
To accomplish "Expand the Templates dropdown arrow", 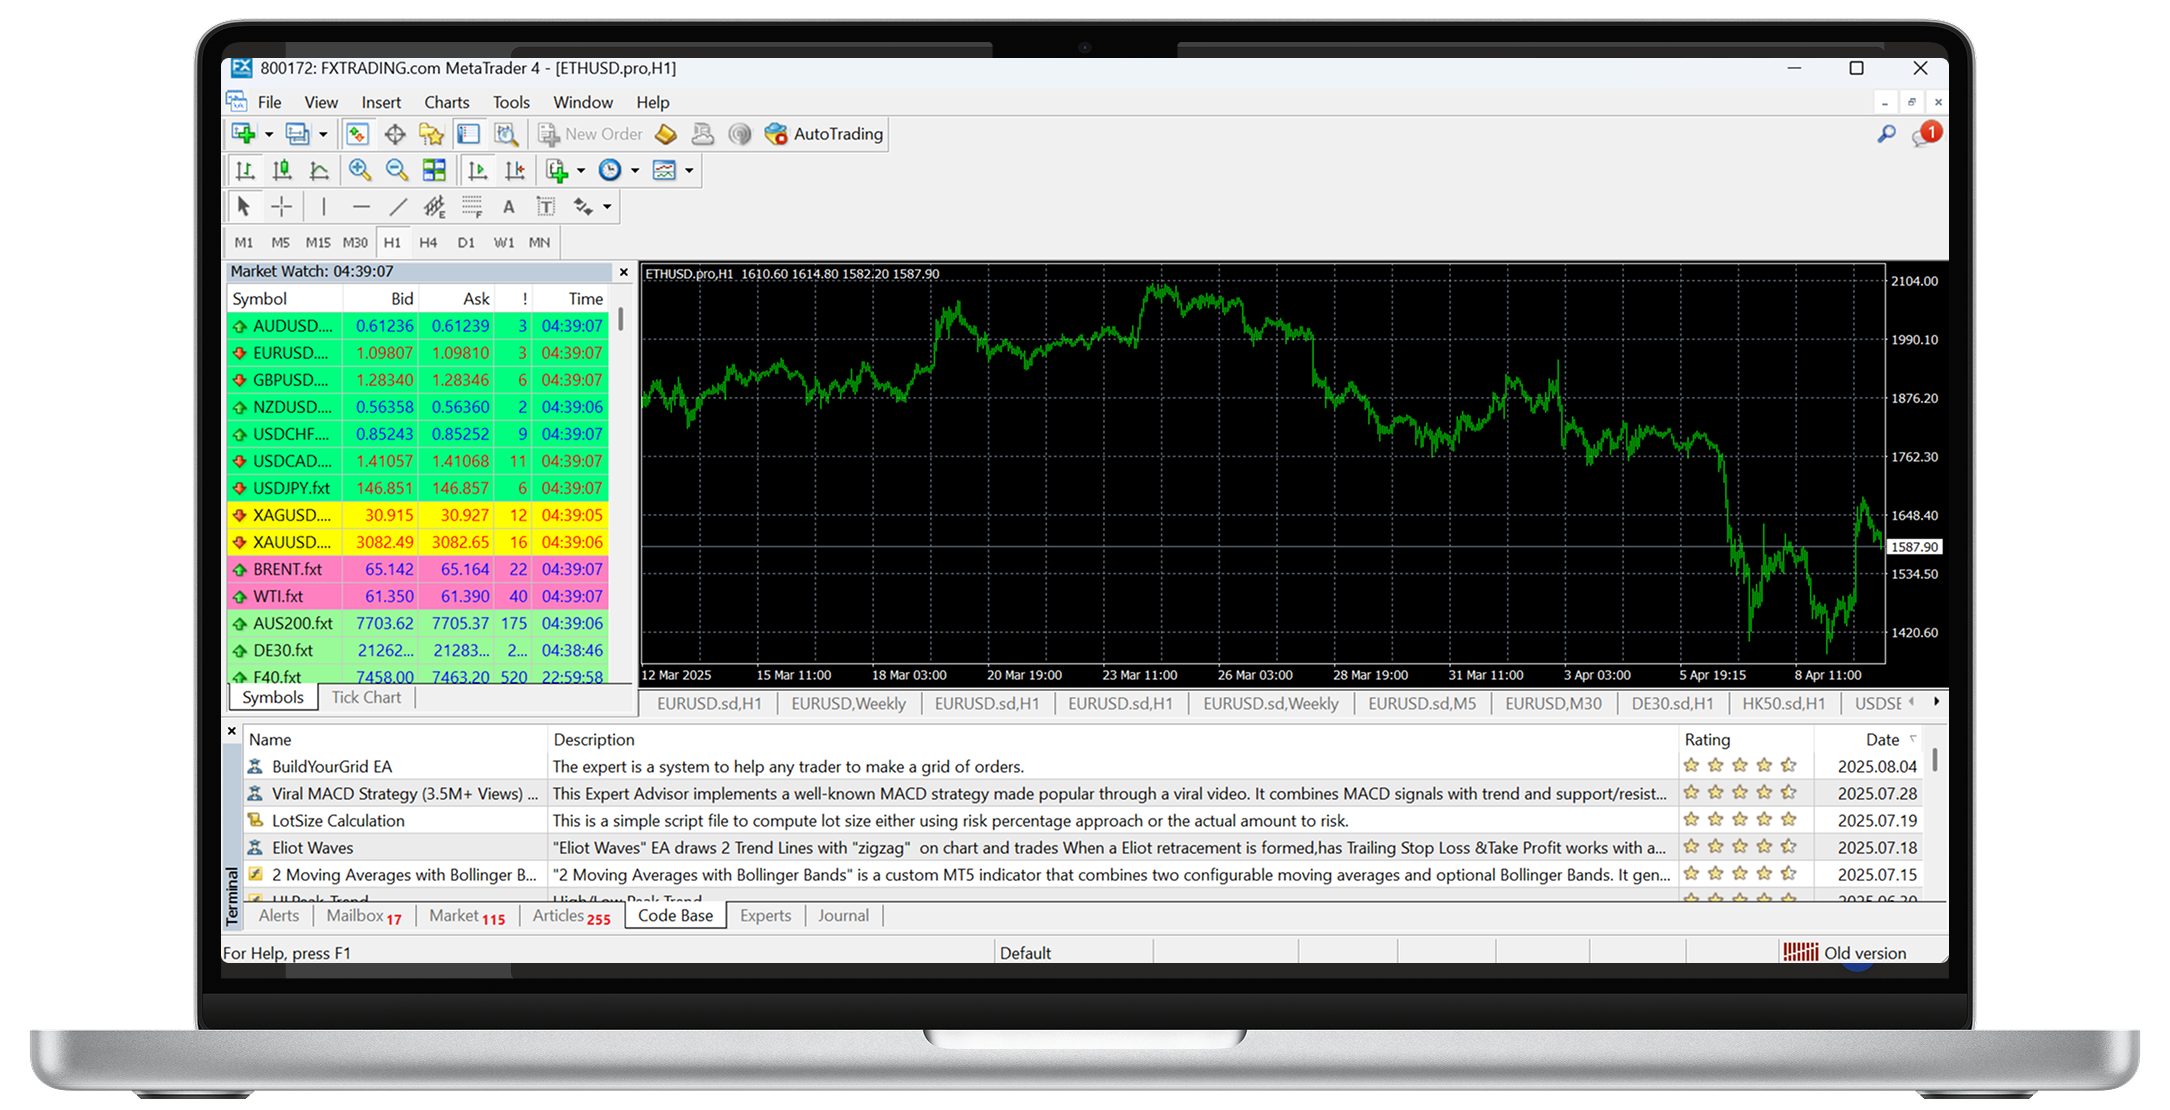I will pyautogui.click(x=689, y=171).
